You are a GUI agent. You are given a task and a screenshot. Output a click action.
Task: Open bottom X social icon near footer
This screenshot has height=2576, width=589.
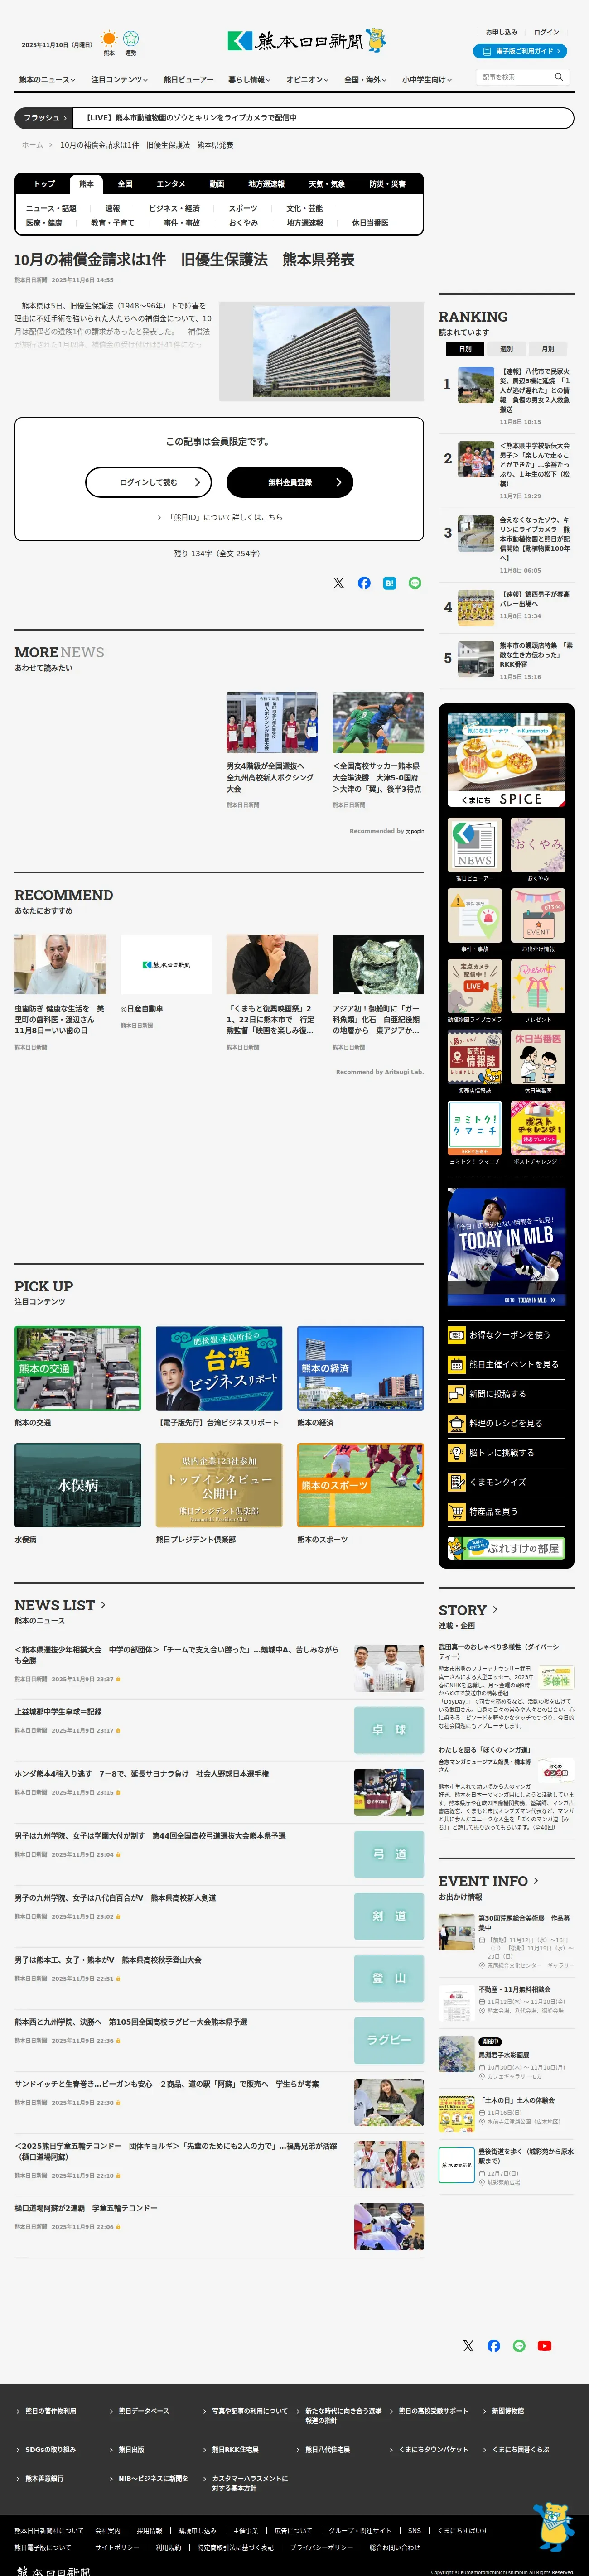(468, 2345)
